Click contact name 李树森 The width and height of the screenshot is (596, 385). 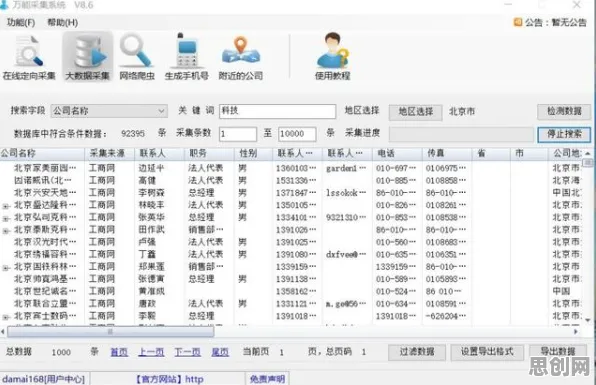[151, 193]
